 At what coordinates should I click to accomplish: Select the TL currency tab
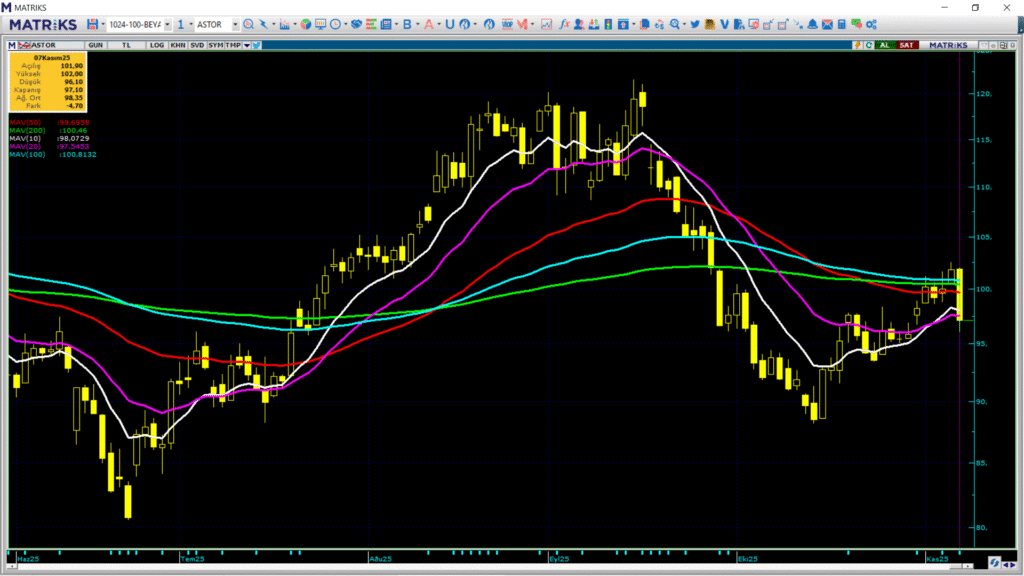(126, 45)
